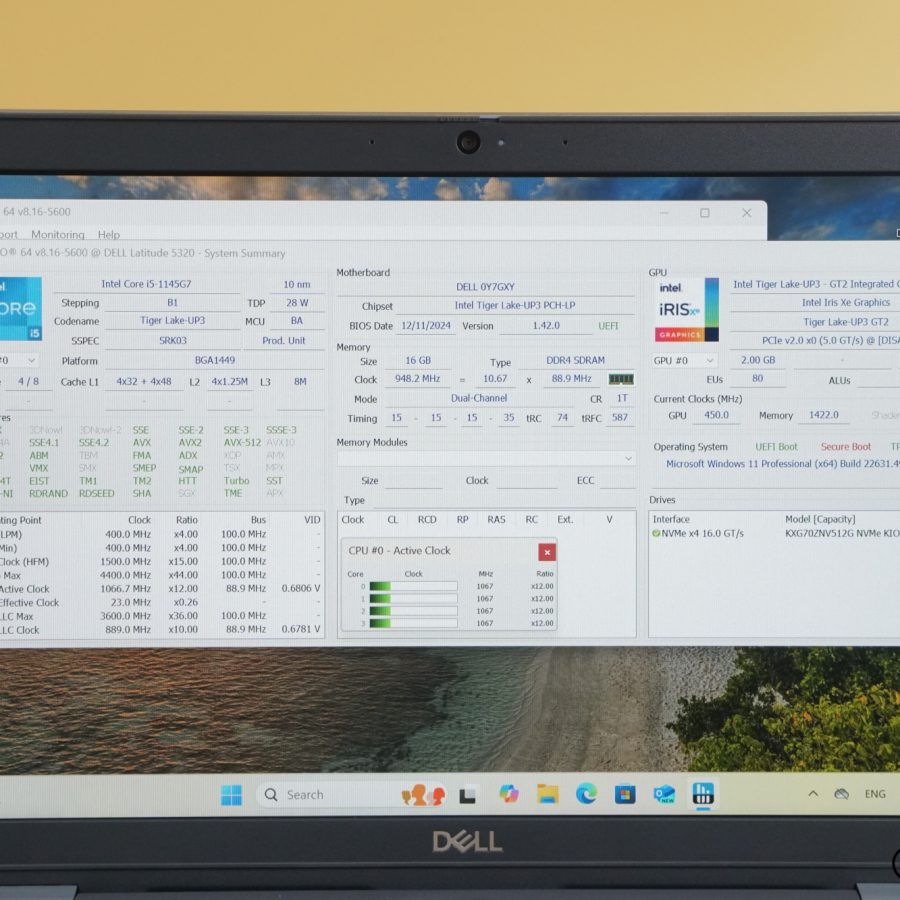Click the 10 nm process value

click(x=297, y=284)
